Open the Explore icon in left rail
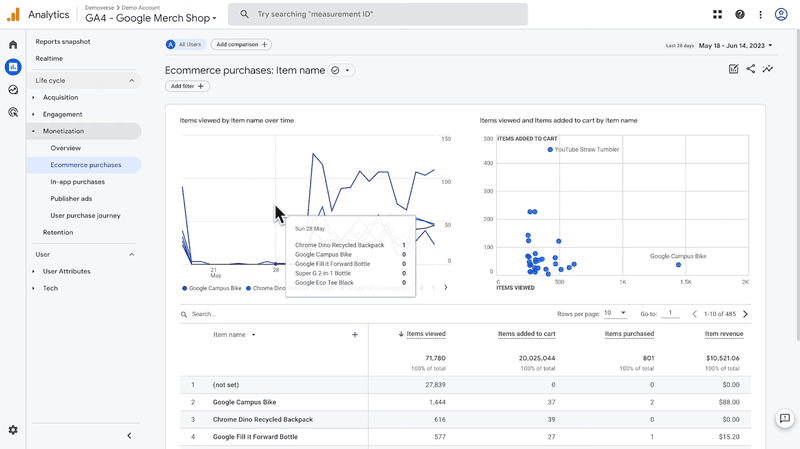 [13, 90]
